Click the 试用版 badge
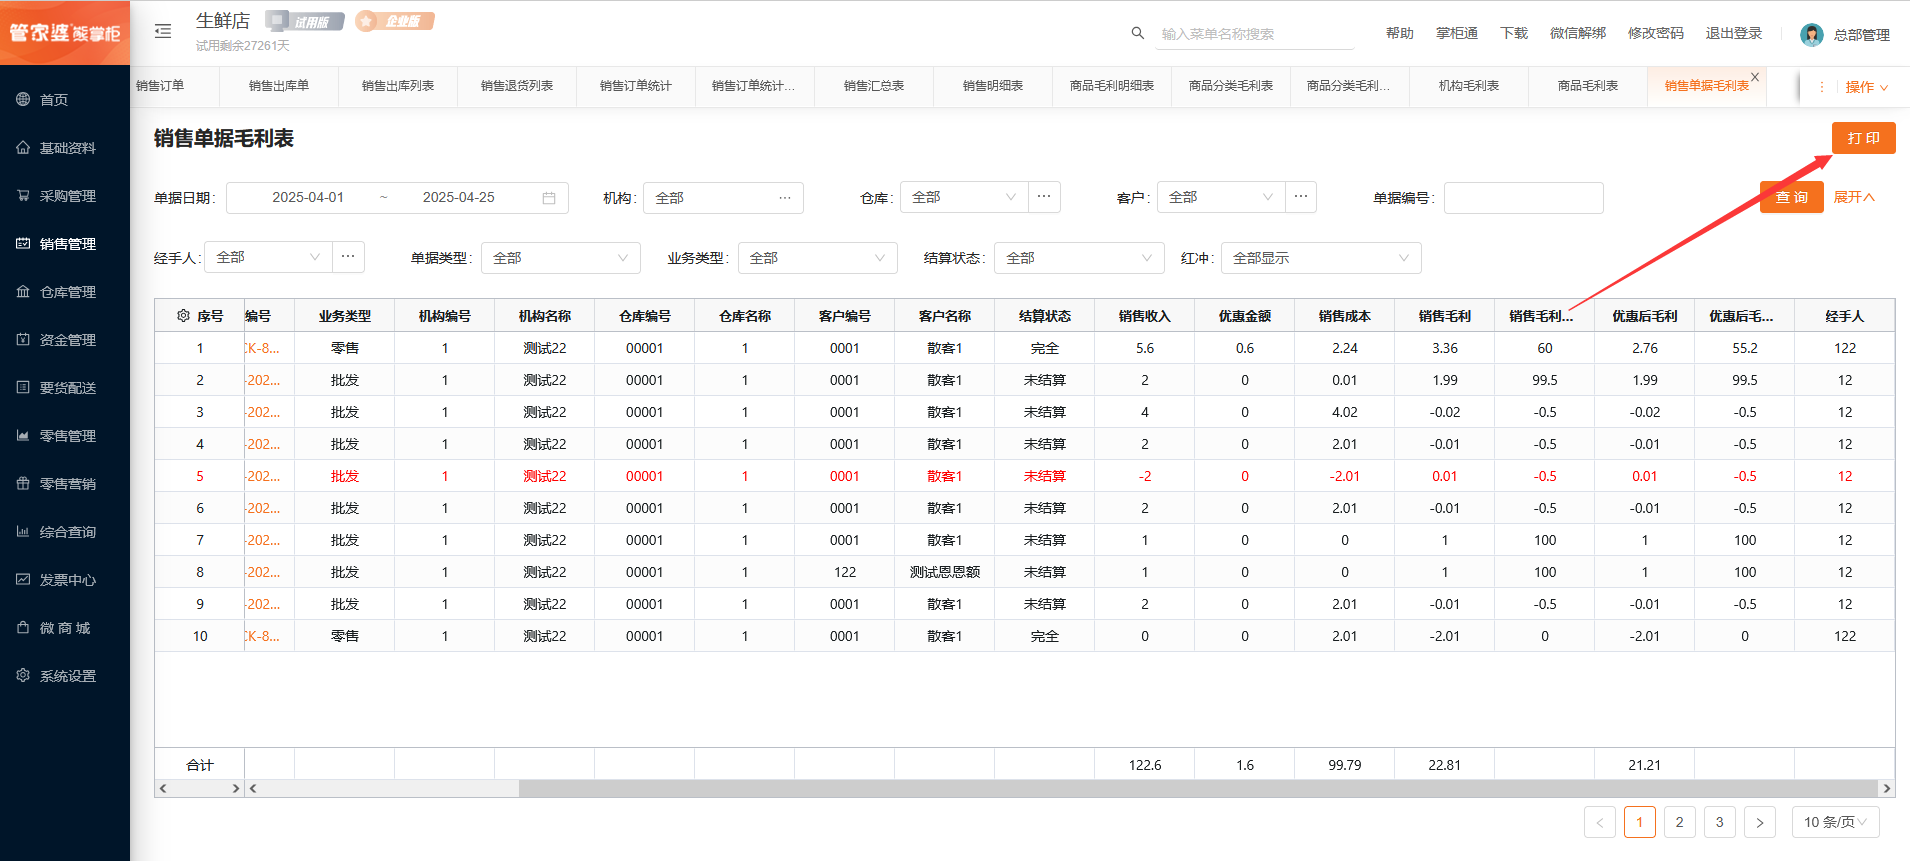Viewport: 1910px width, 861px height. coord(305,21)
